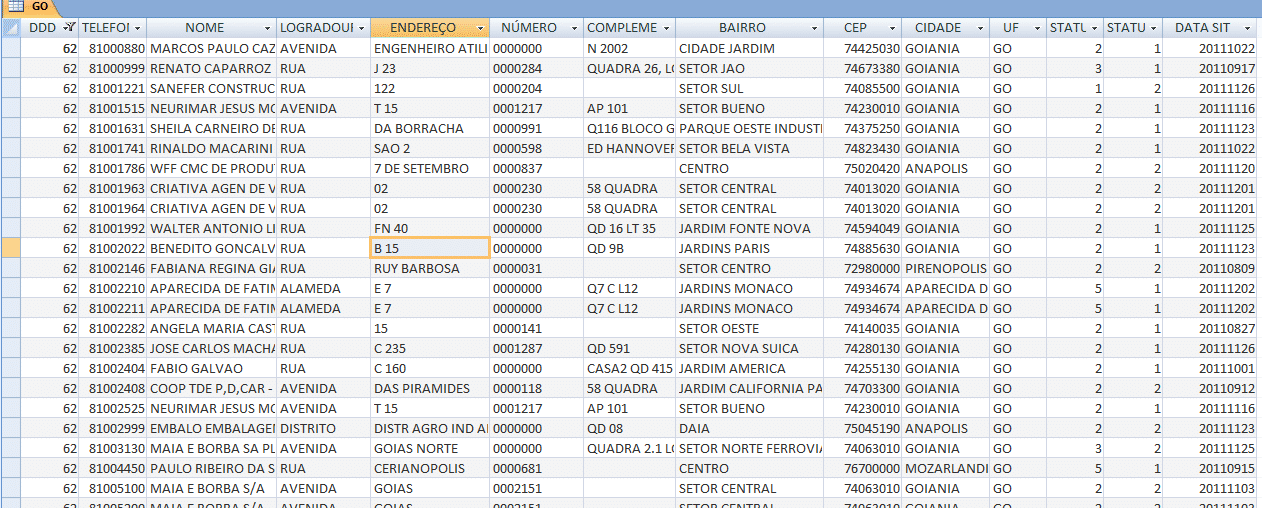The image size is (1262, 508).
Task: Click city cell PIRENOPOLIS
Action: (x=946, y=268)
